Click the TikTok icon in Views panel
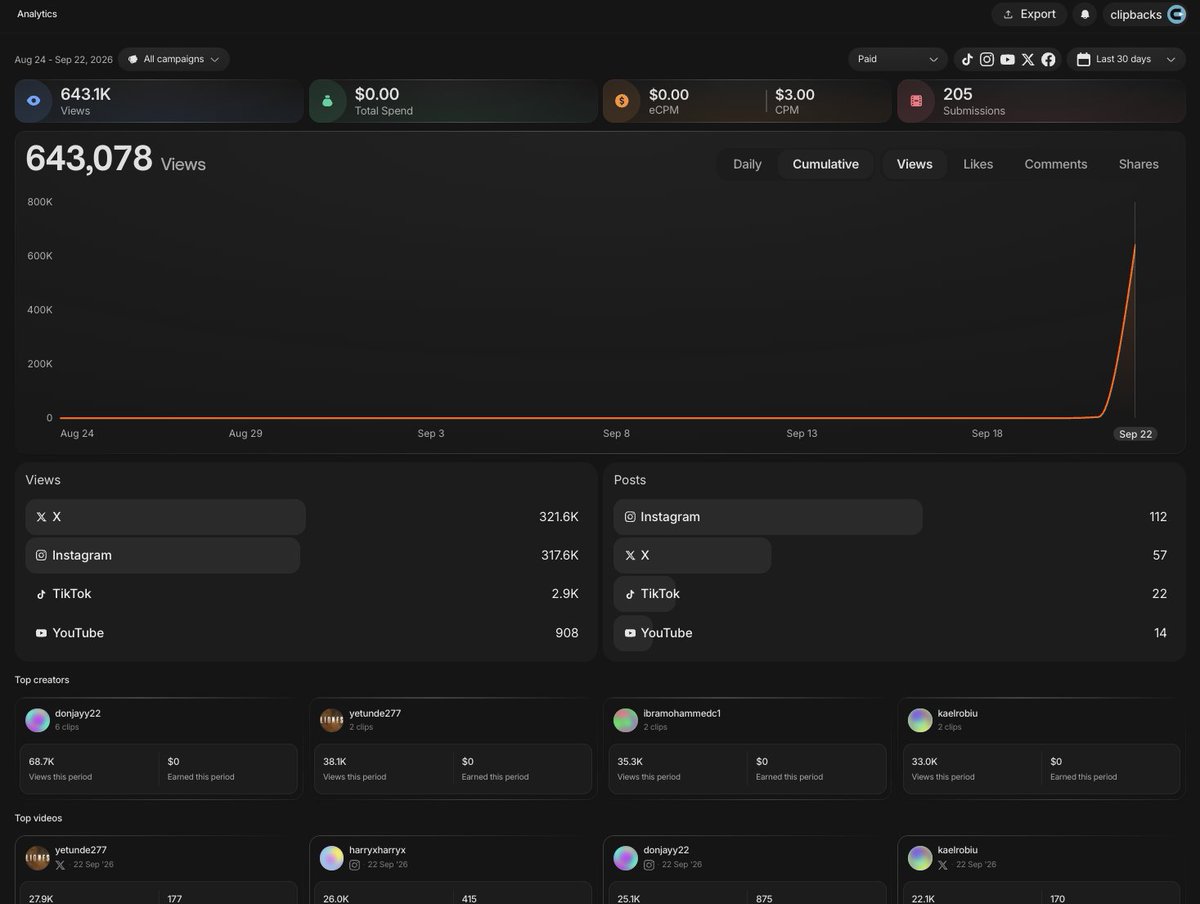Viewport: 1200px width, 904px height. coord(41,594)
